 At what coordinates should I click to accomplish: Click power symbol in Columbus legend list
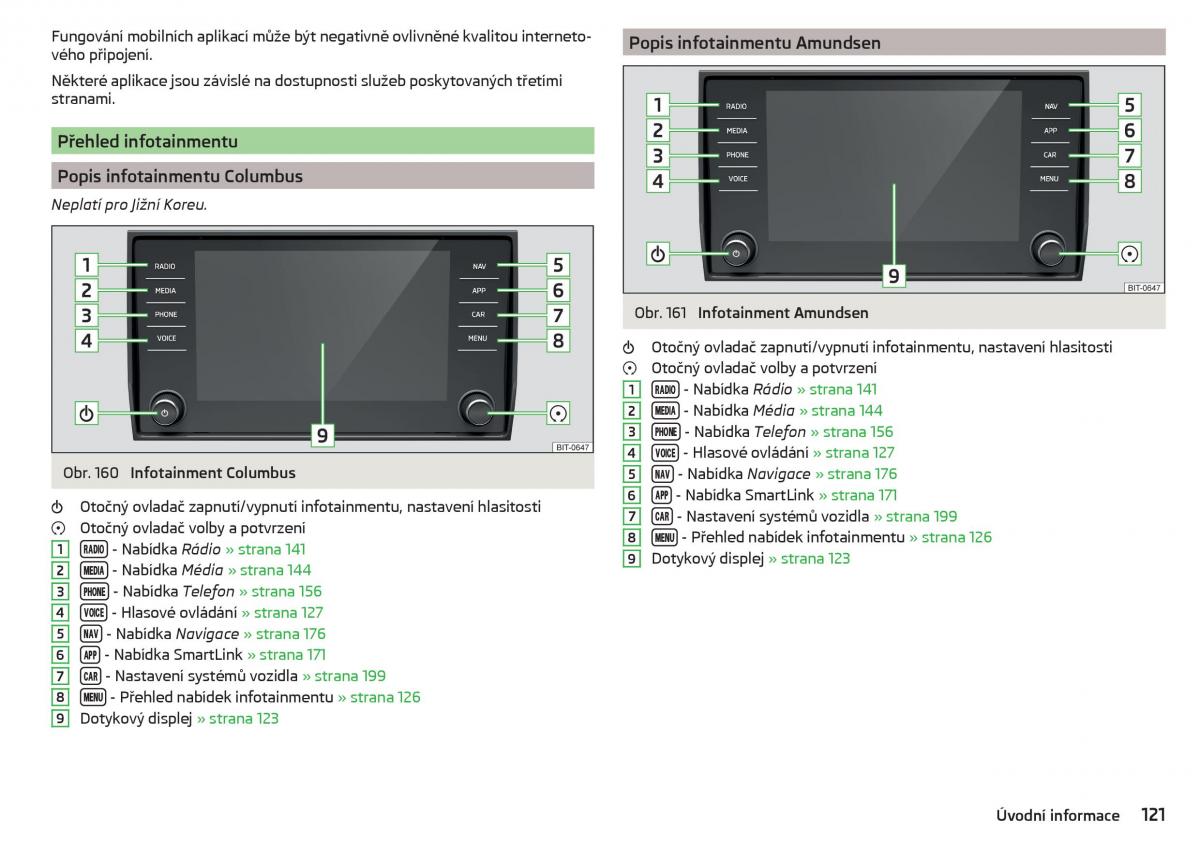58,507
